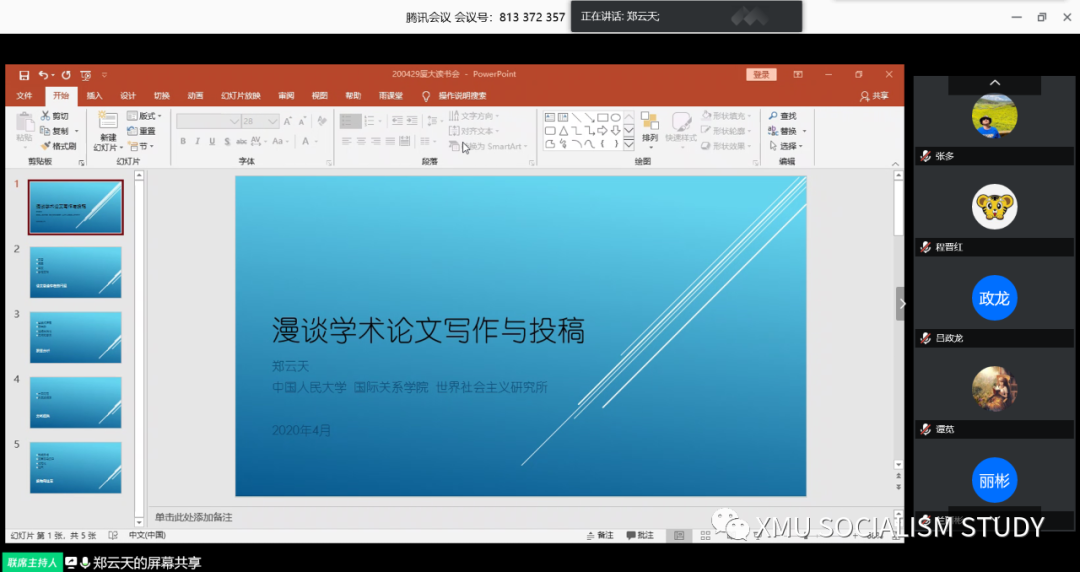Click the Share button
The width and height of the screenshot is (1080, 572).
(x=874, y=96)
